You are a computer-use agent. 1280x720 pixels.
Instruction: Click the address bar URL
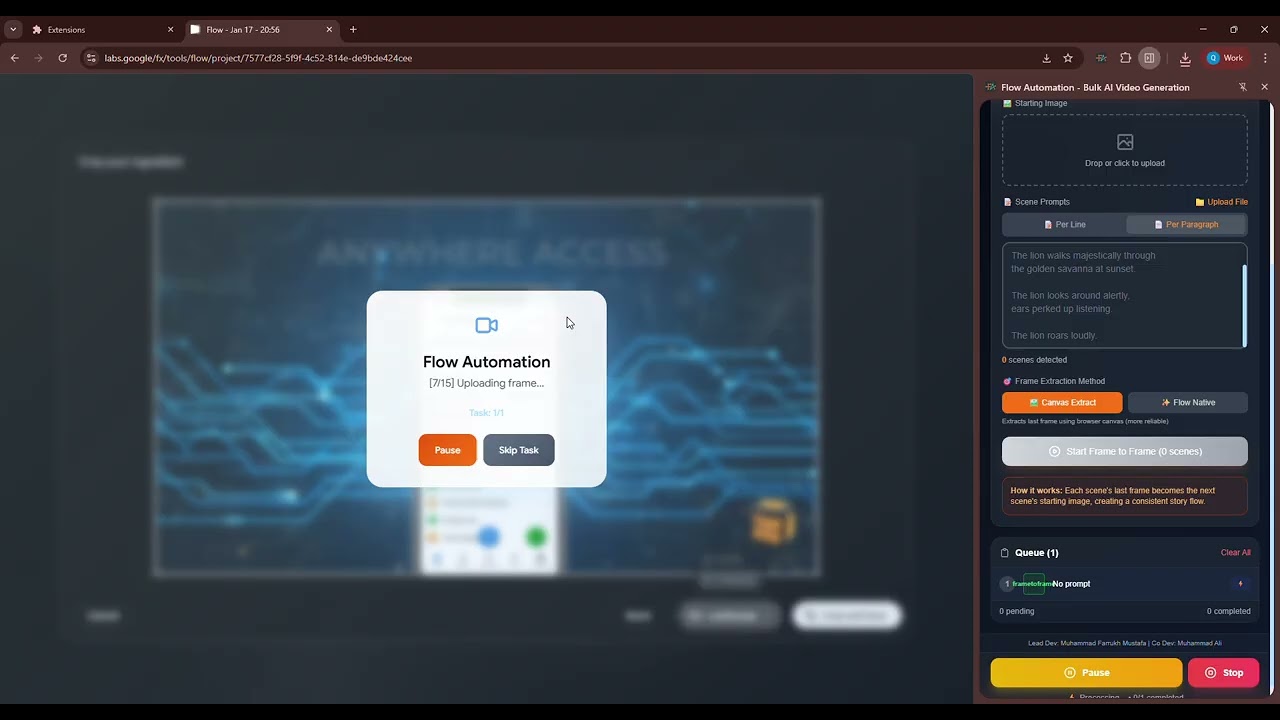pos(258,58)
